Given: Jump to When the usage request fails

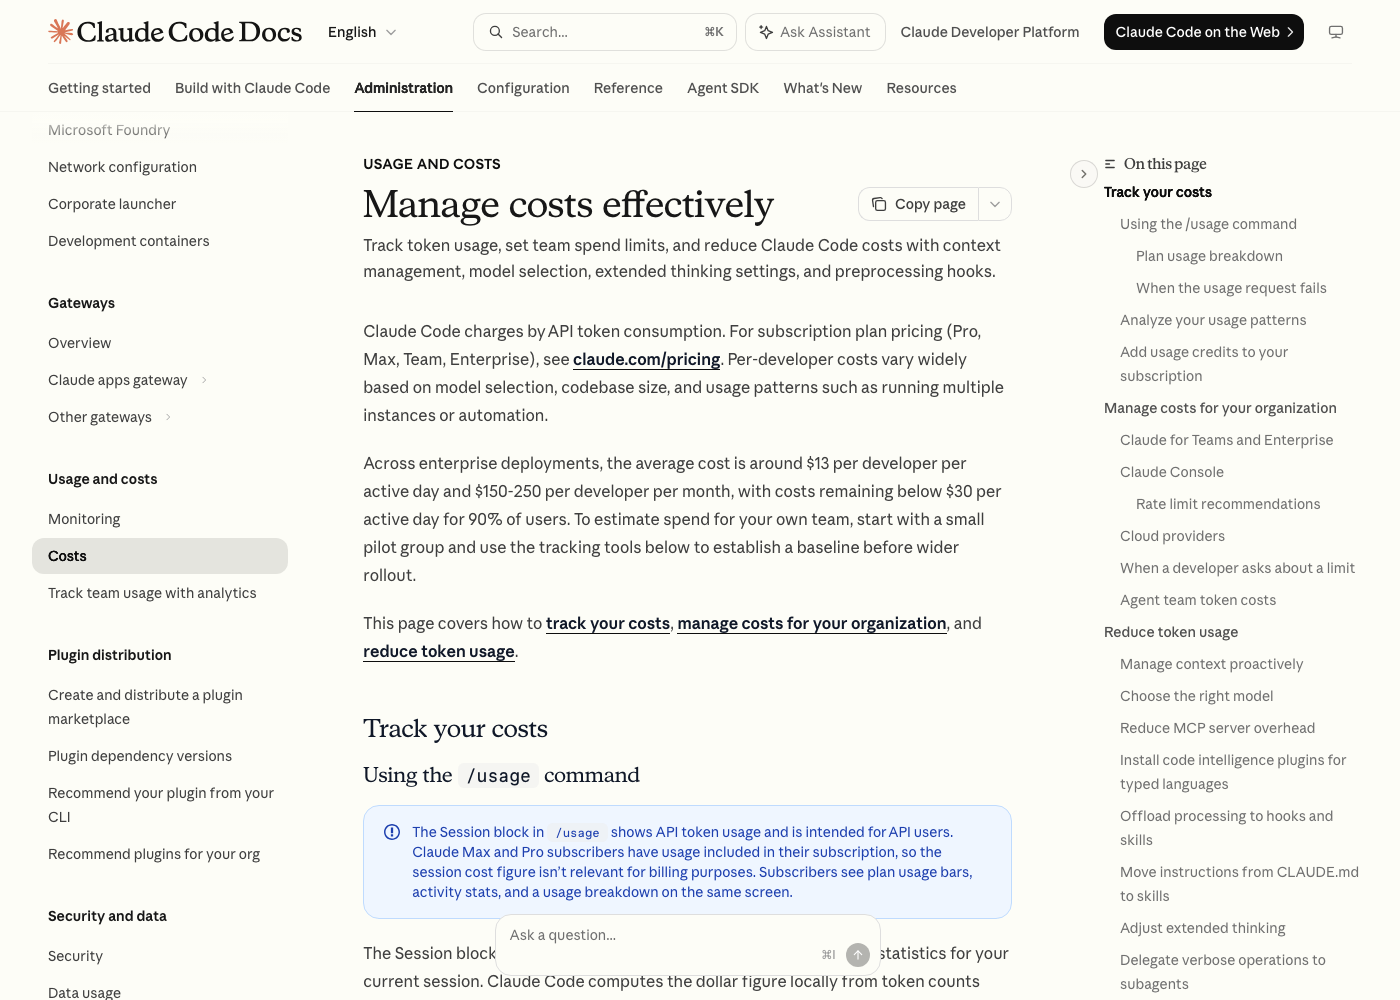Looking at the screenshot, I should tap(1231, 288).
